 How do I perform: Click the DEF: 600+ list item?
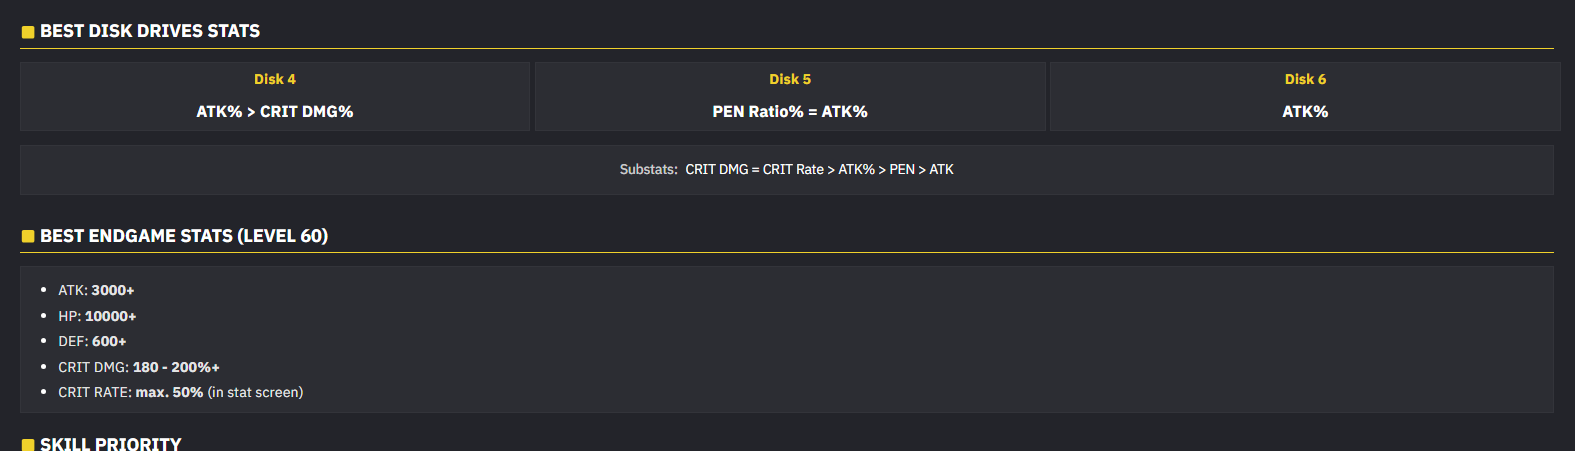[92, 341]
